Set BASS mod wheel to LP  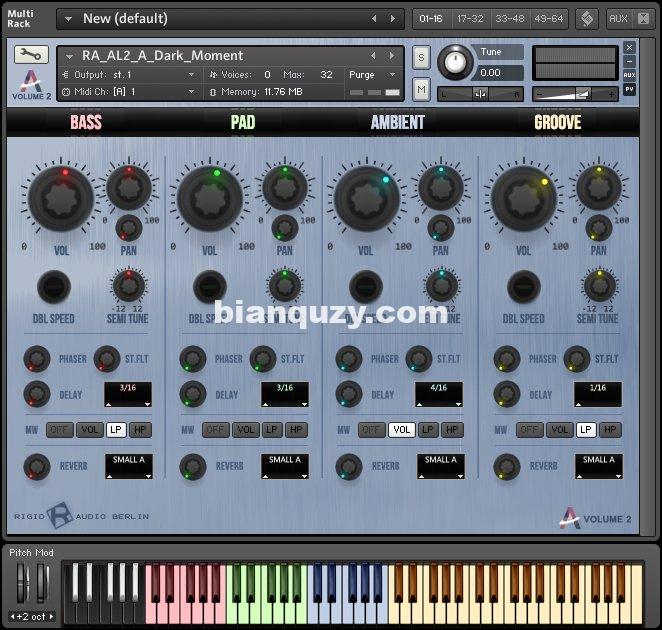116,430
